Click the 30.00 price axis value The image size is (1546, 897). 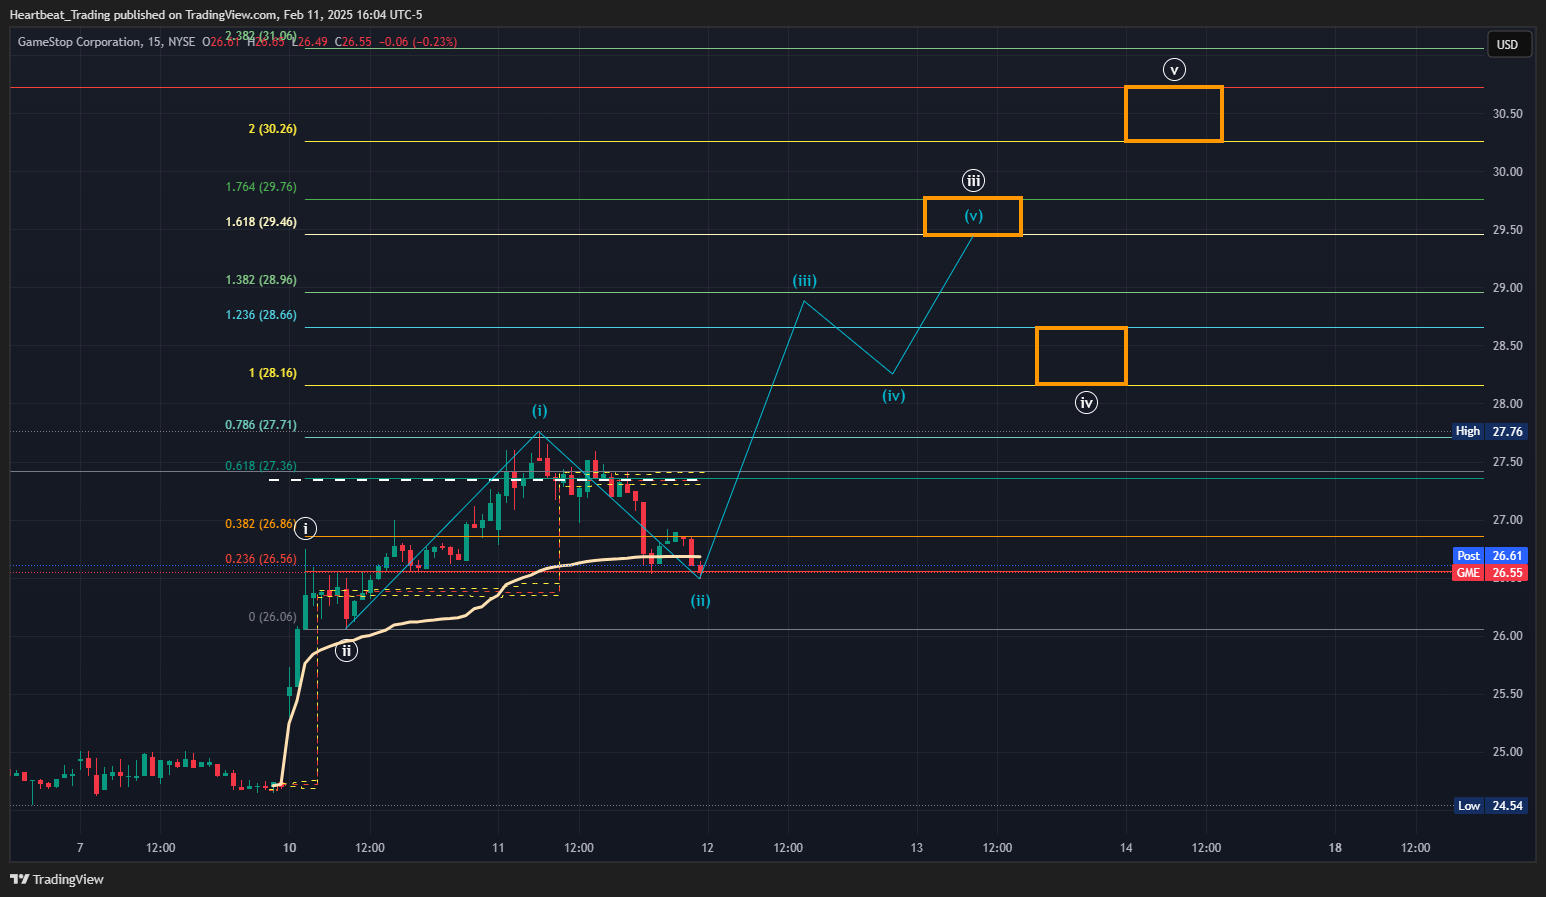point(1507,172)
